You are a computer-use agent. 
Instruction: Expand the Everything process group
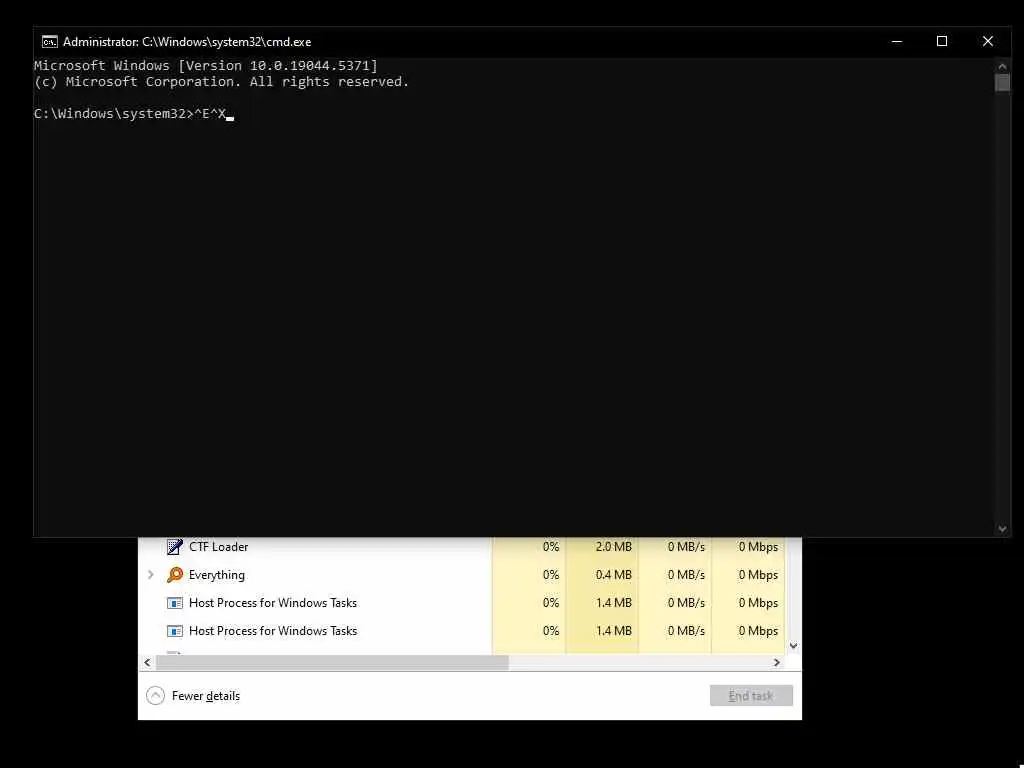(x=151, y=575)
